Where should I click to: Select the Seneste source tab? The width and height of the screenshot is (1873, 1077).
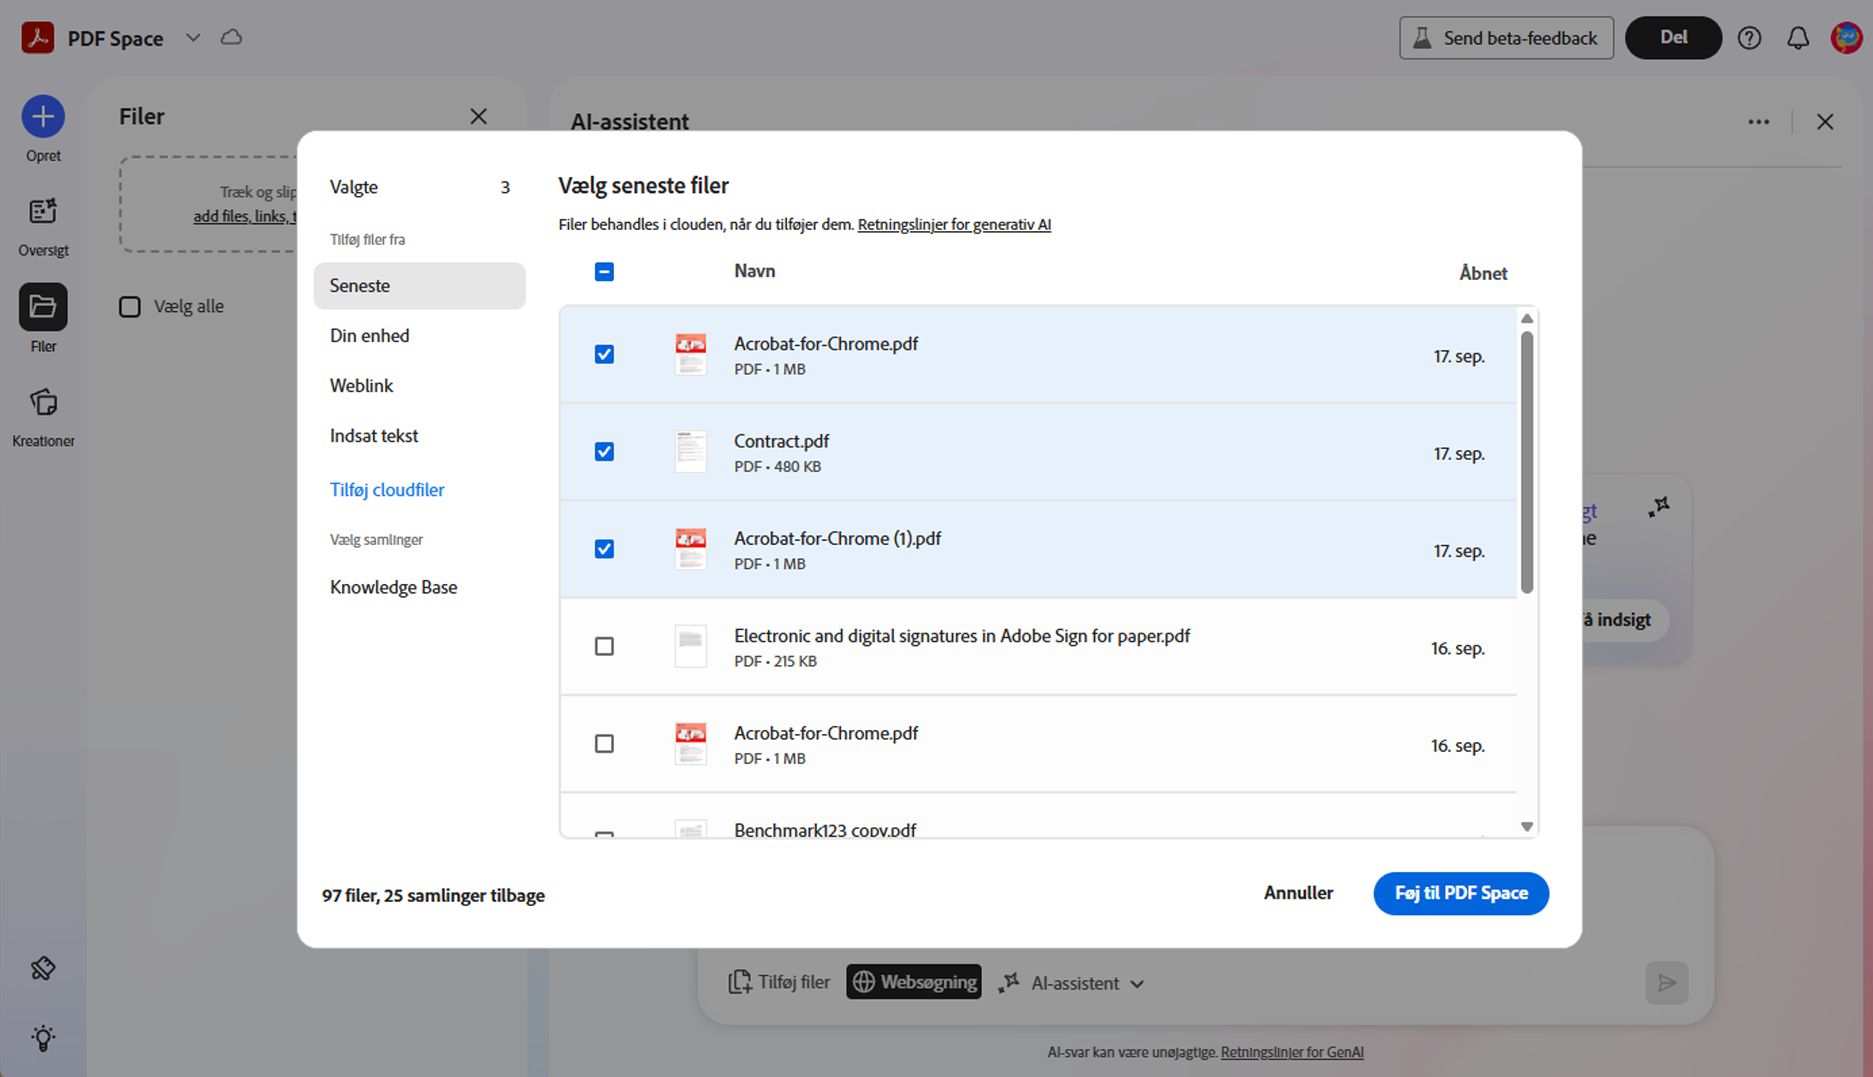click(420, 286)
